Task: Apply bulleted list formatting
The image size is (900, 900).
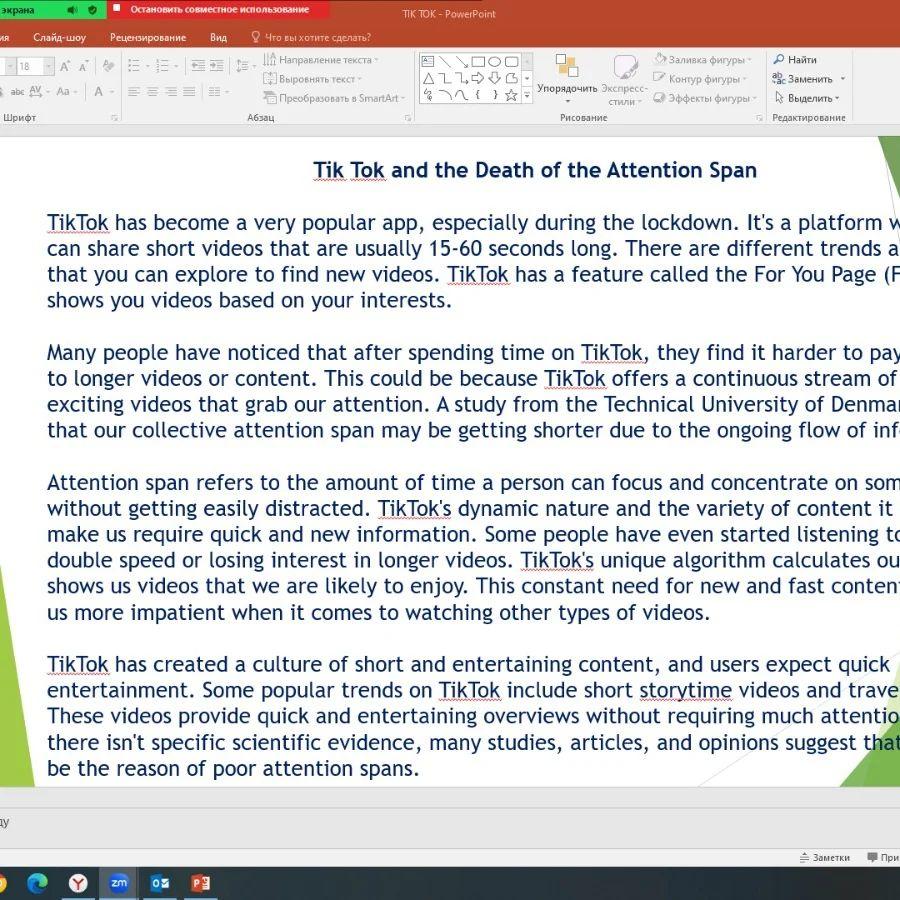Action: pos(134,66)
